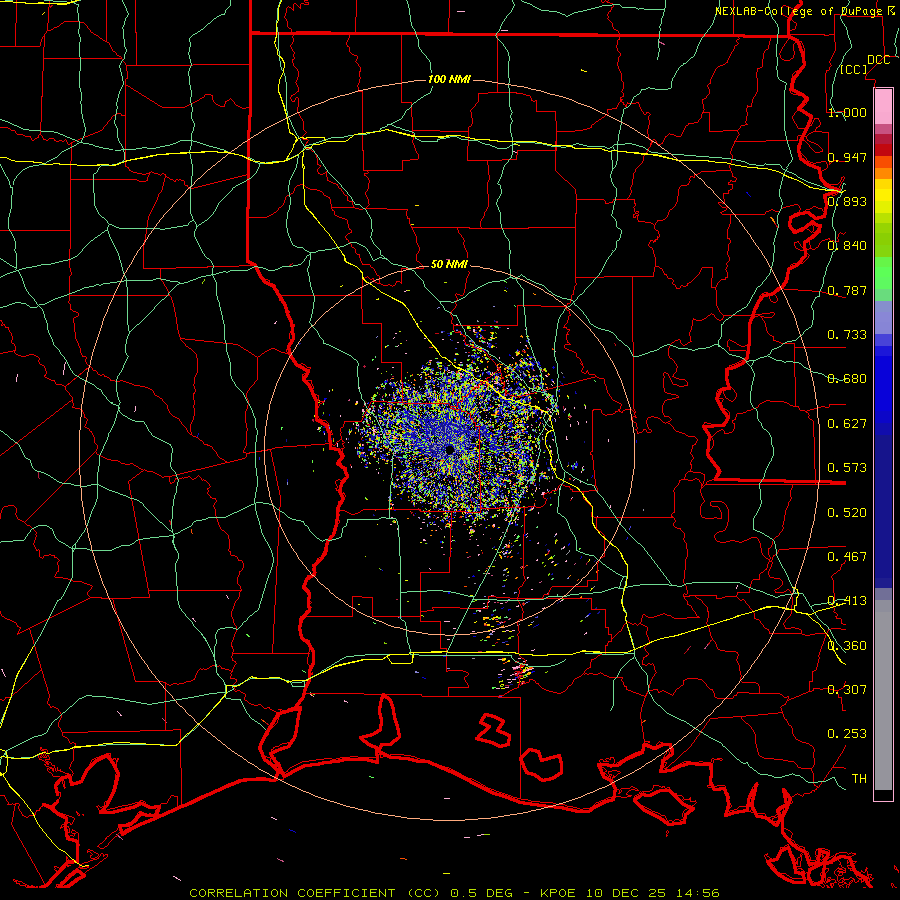Click the 100 NMI range ring label
This screenshot has width=900, height=900.
(449, 79)
